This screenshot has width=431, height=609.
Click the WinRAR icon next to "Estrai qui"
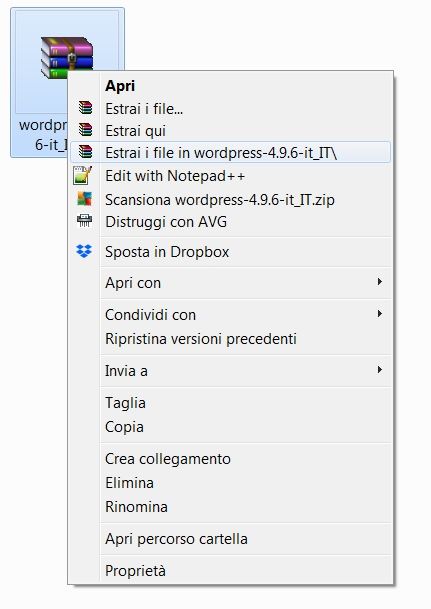click(85, 130)
